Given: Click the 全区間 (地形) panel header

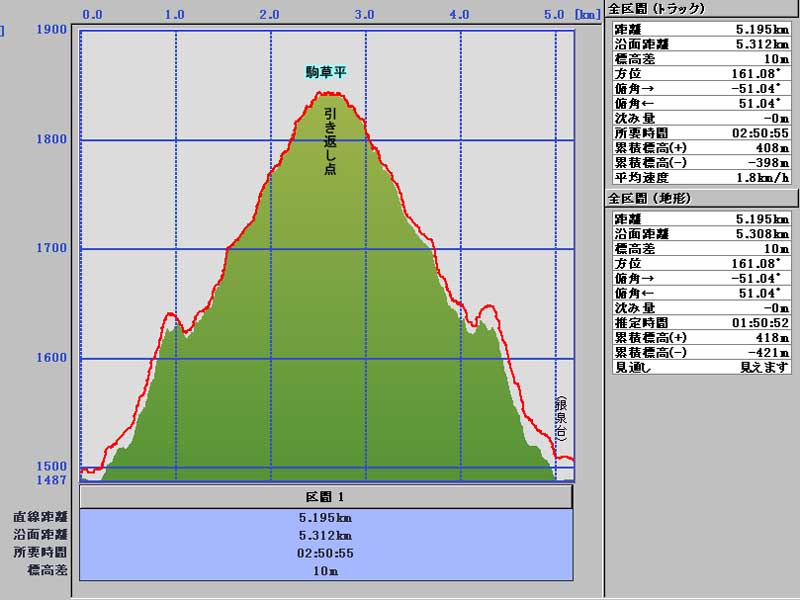Looking at the screenshot, I should pyautogui.click(x=650, y=198).
